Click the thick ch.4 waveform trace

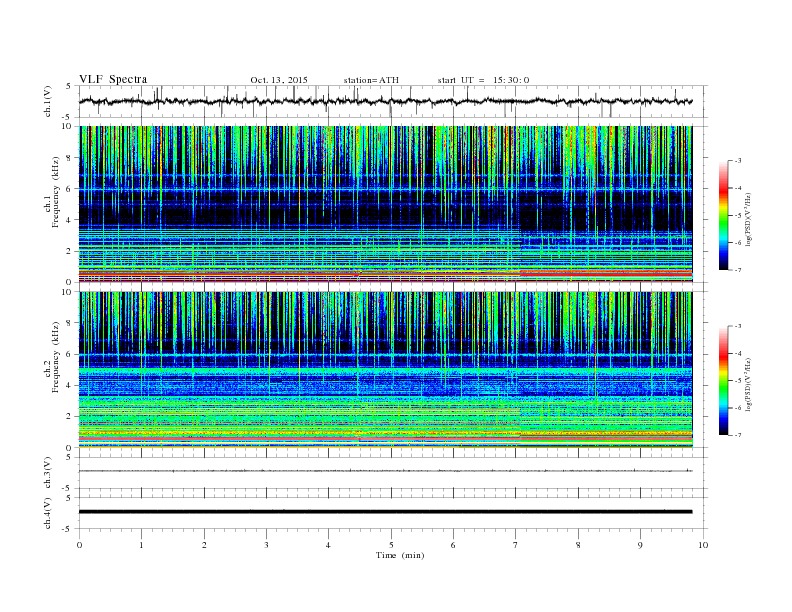coord(385,512)
